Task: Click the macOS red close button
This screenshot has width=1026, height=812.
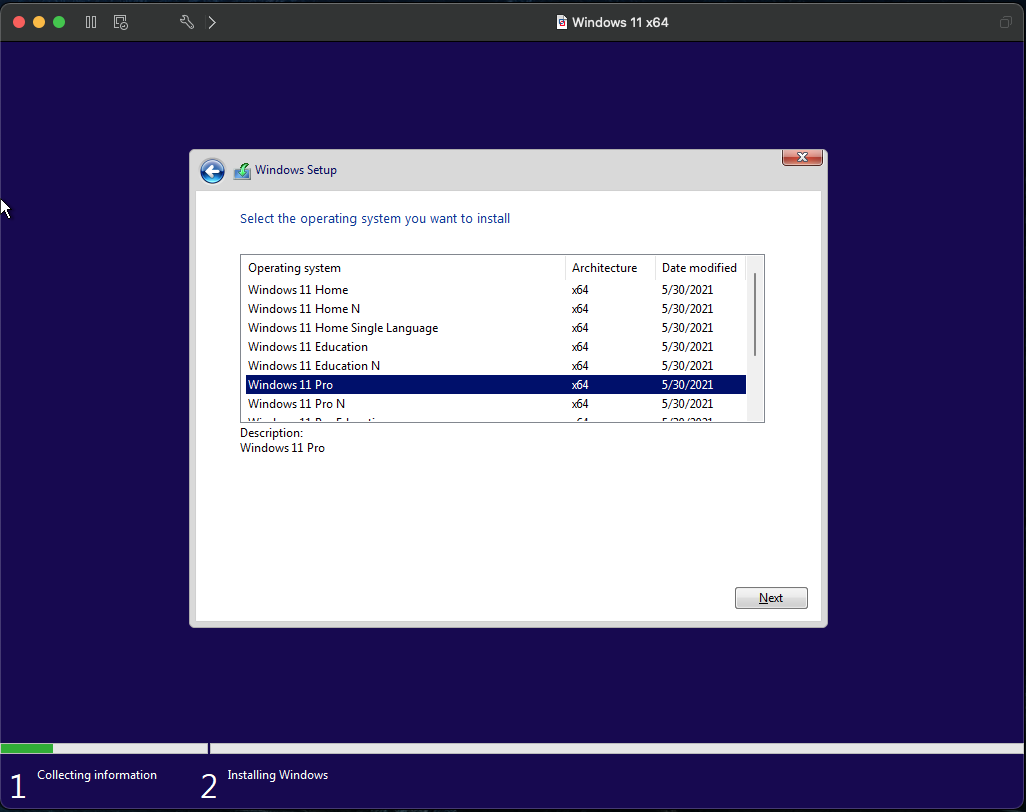Action: pyautogui.click(x=19, y=22)
